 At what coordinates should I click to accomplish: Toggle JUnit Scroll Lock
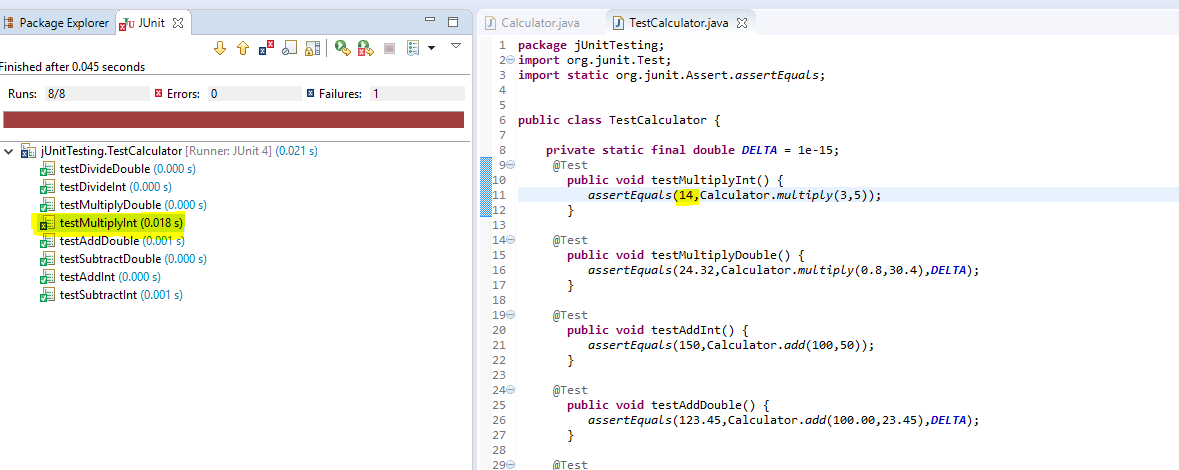[313, 49]
